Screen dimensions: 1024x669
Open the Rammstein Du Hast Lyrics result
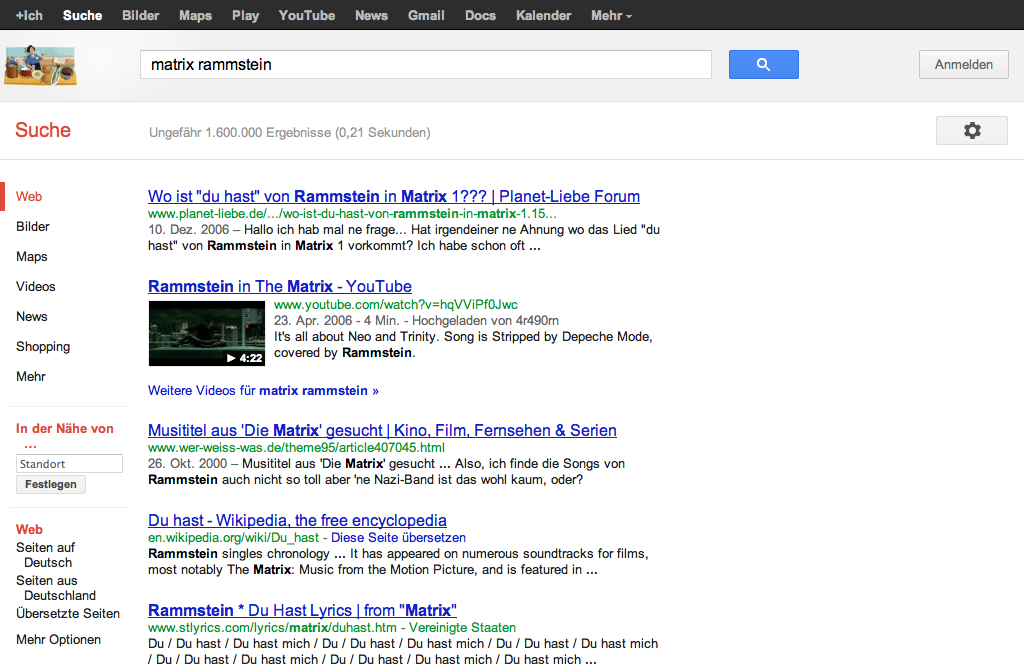[302, 610]
